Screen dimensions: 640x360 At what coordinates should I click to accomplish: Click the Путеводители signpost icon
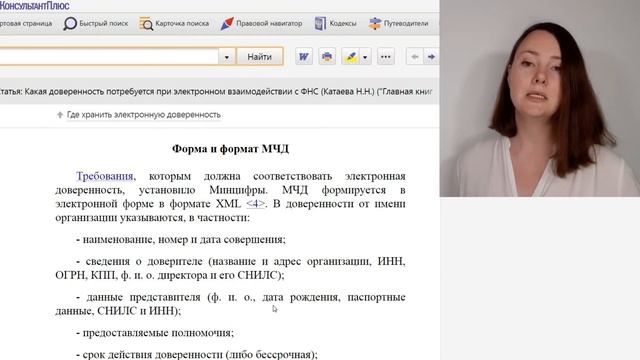point(375,24)
